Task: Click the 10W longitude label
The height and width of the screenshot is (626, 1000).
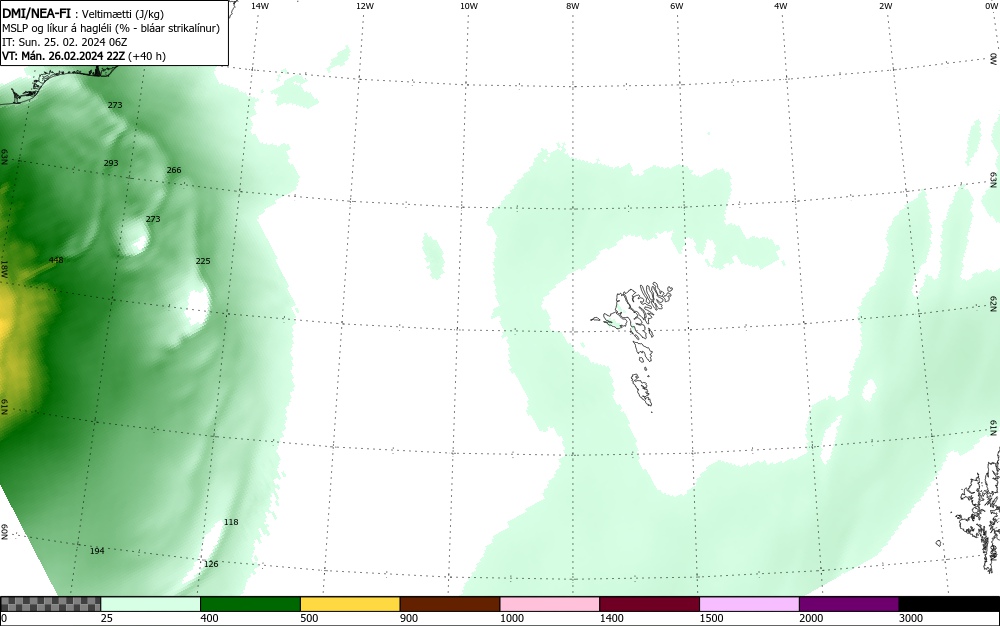Action: point(469,6)
